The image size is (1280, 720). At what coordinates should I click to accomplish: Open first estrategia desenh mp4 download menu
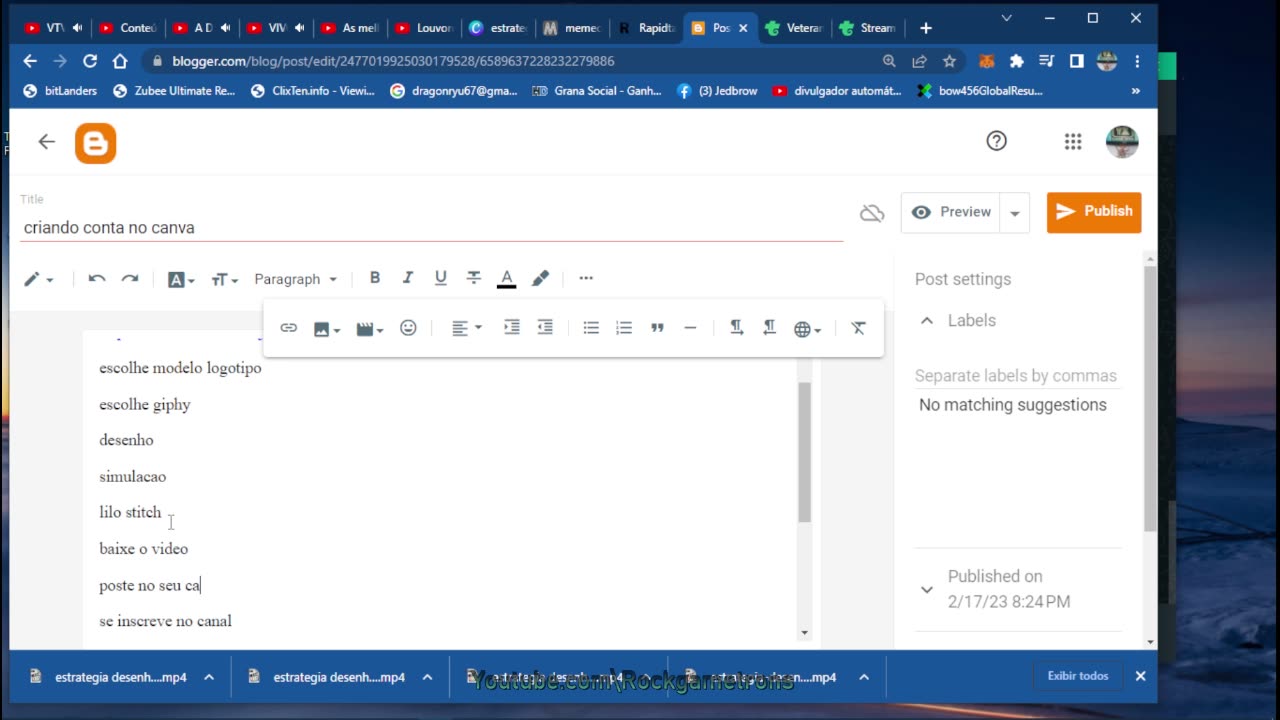209,677
